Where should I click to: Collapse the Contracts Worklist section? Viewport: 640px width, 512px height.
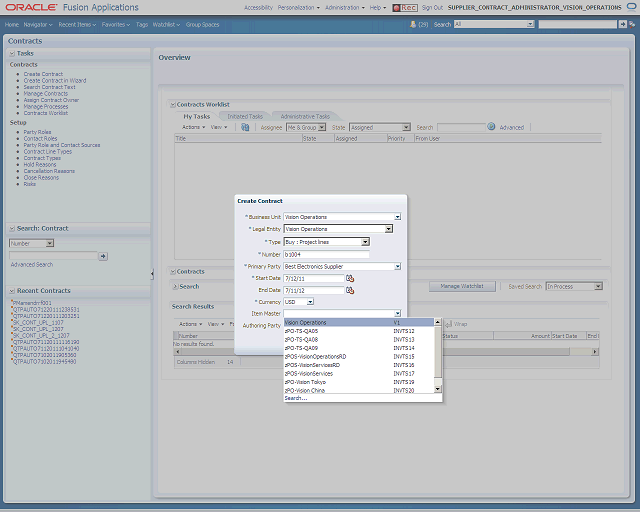point(173,105)
